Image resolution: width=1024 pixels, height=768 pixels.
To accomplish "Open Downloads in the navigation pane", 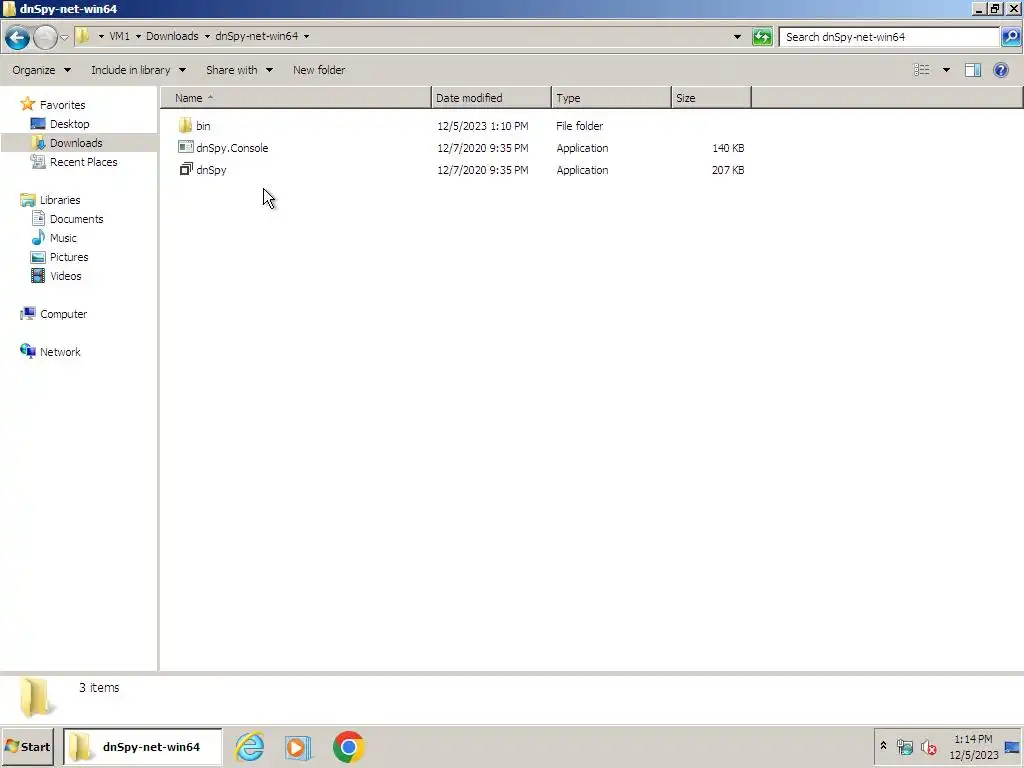I will tap(76, 142).
